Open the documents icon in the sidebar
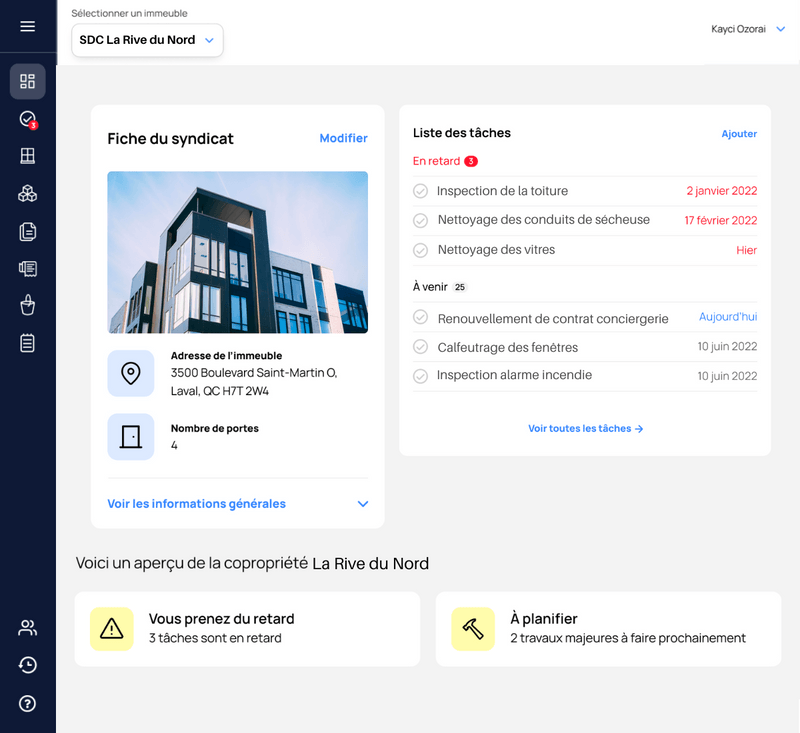 [x=27, y=231]
